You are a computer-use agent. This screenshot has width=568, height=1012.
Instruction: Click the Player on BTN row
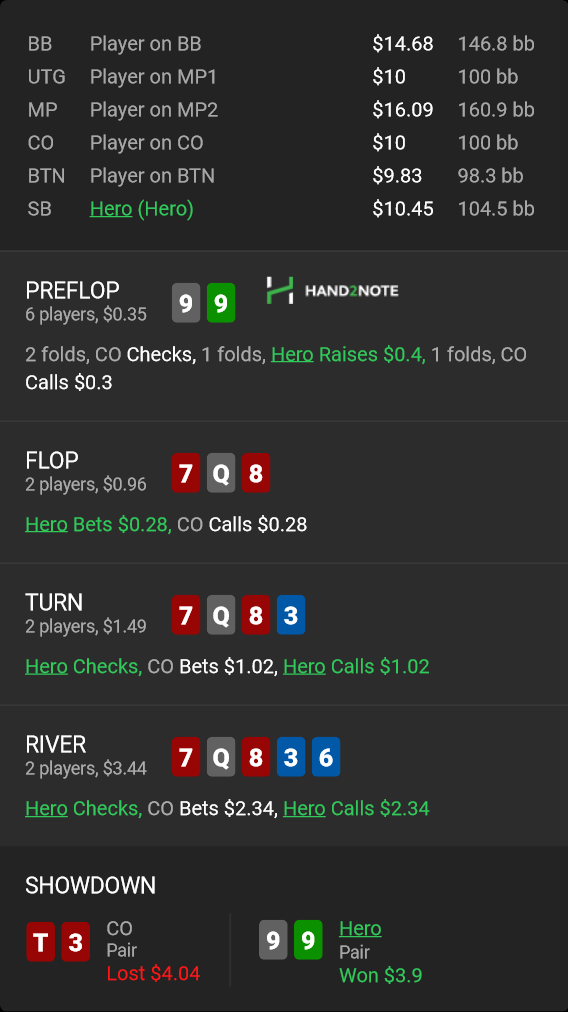281,176
